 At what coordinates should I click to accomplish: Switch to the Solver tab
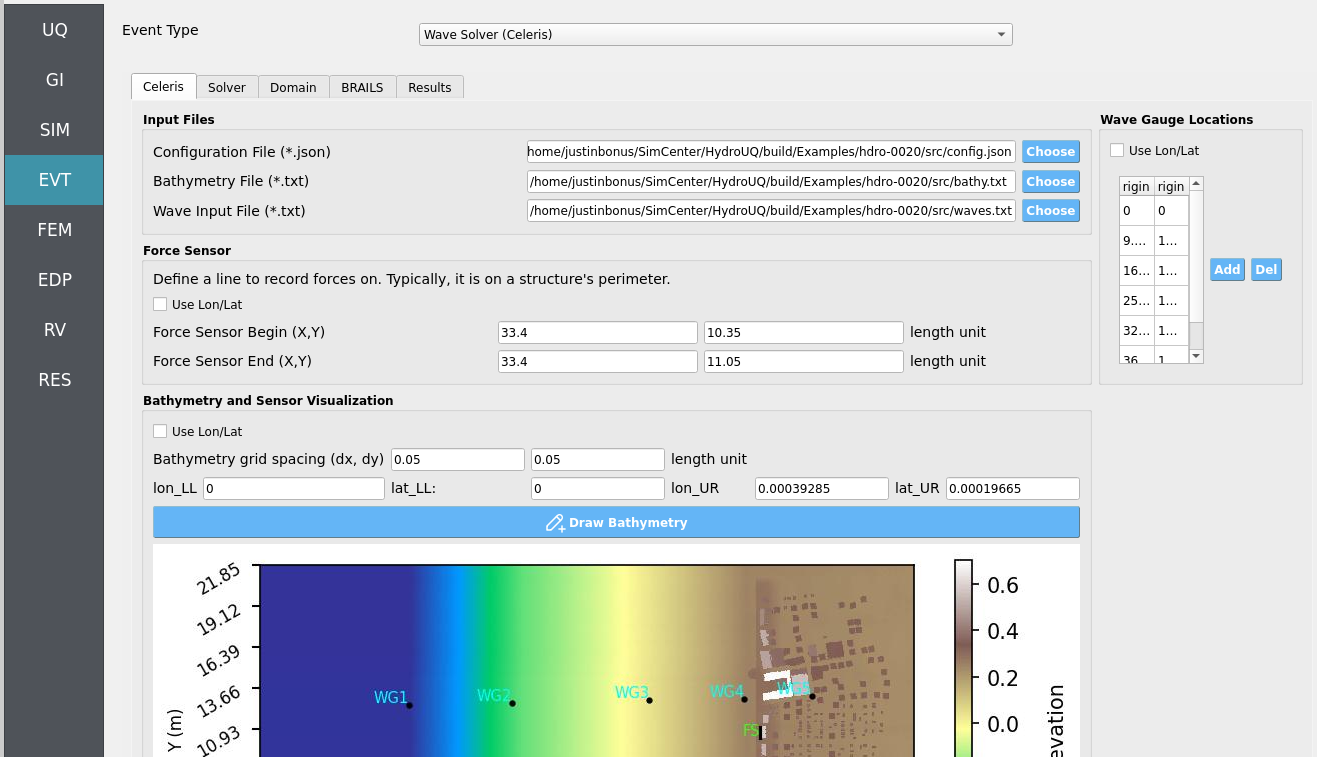point(227,88)
